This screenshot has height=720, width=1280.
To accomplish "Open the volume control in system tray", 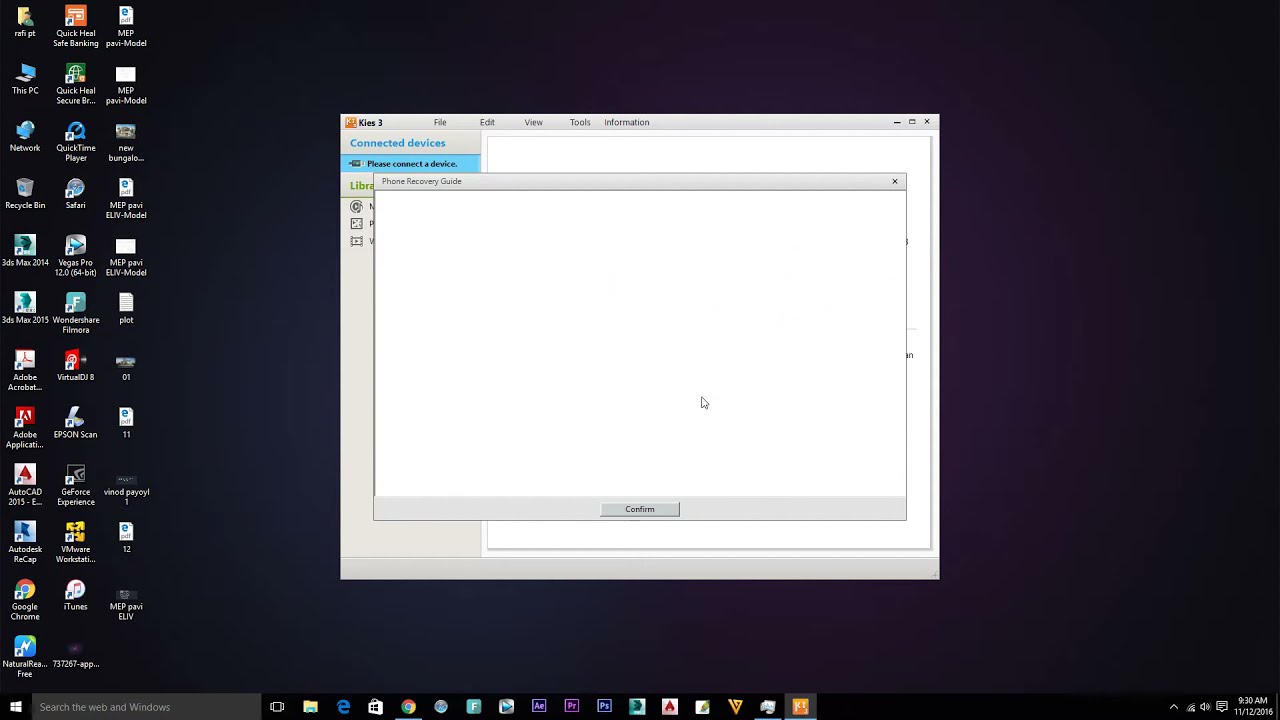I will [1206, 707].
